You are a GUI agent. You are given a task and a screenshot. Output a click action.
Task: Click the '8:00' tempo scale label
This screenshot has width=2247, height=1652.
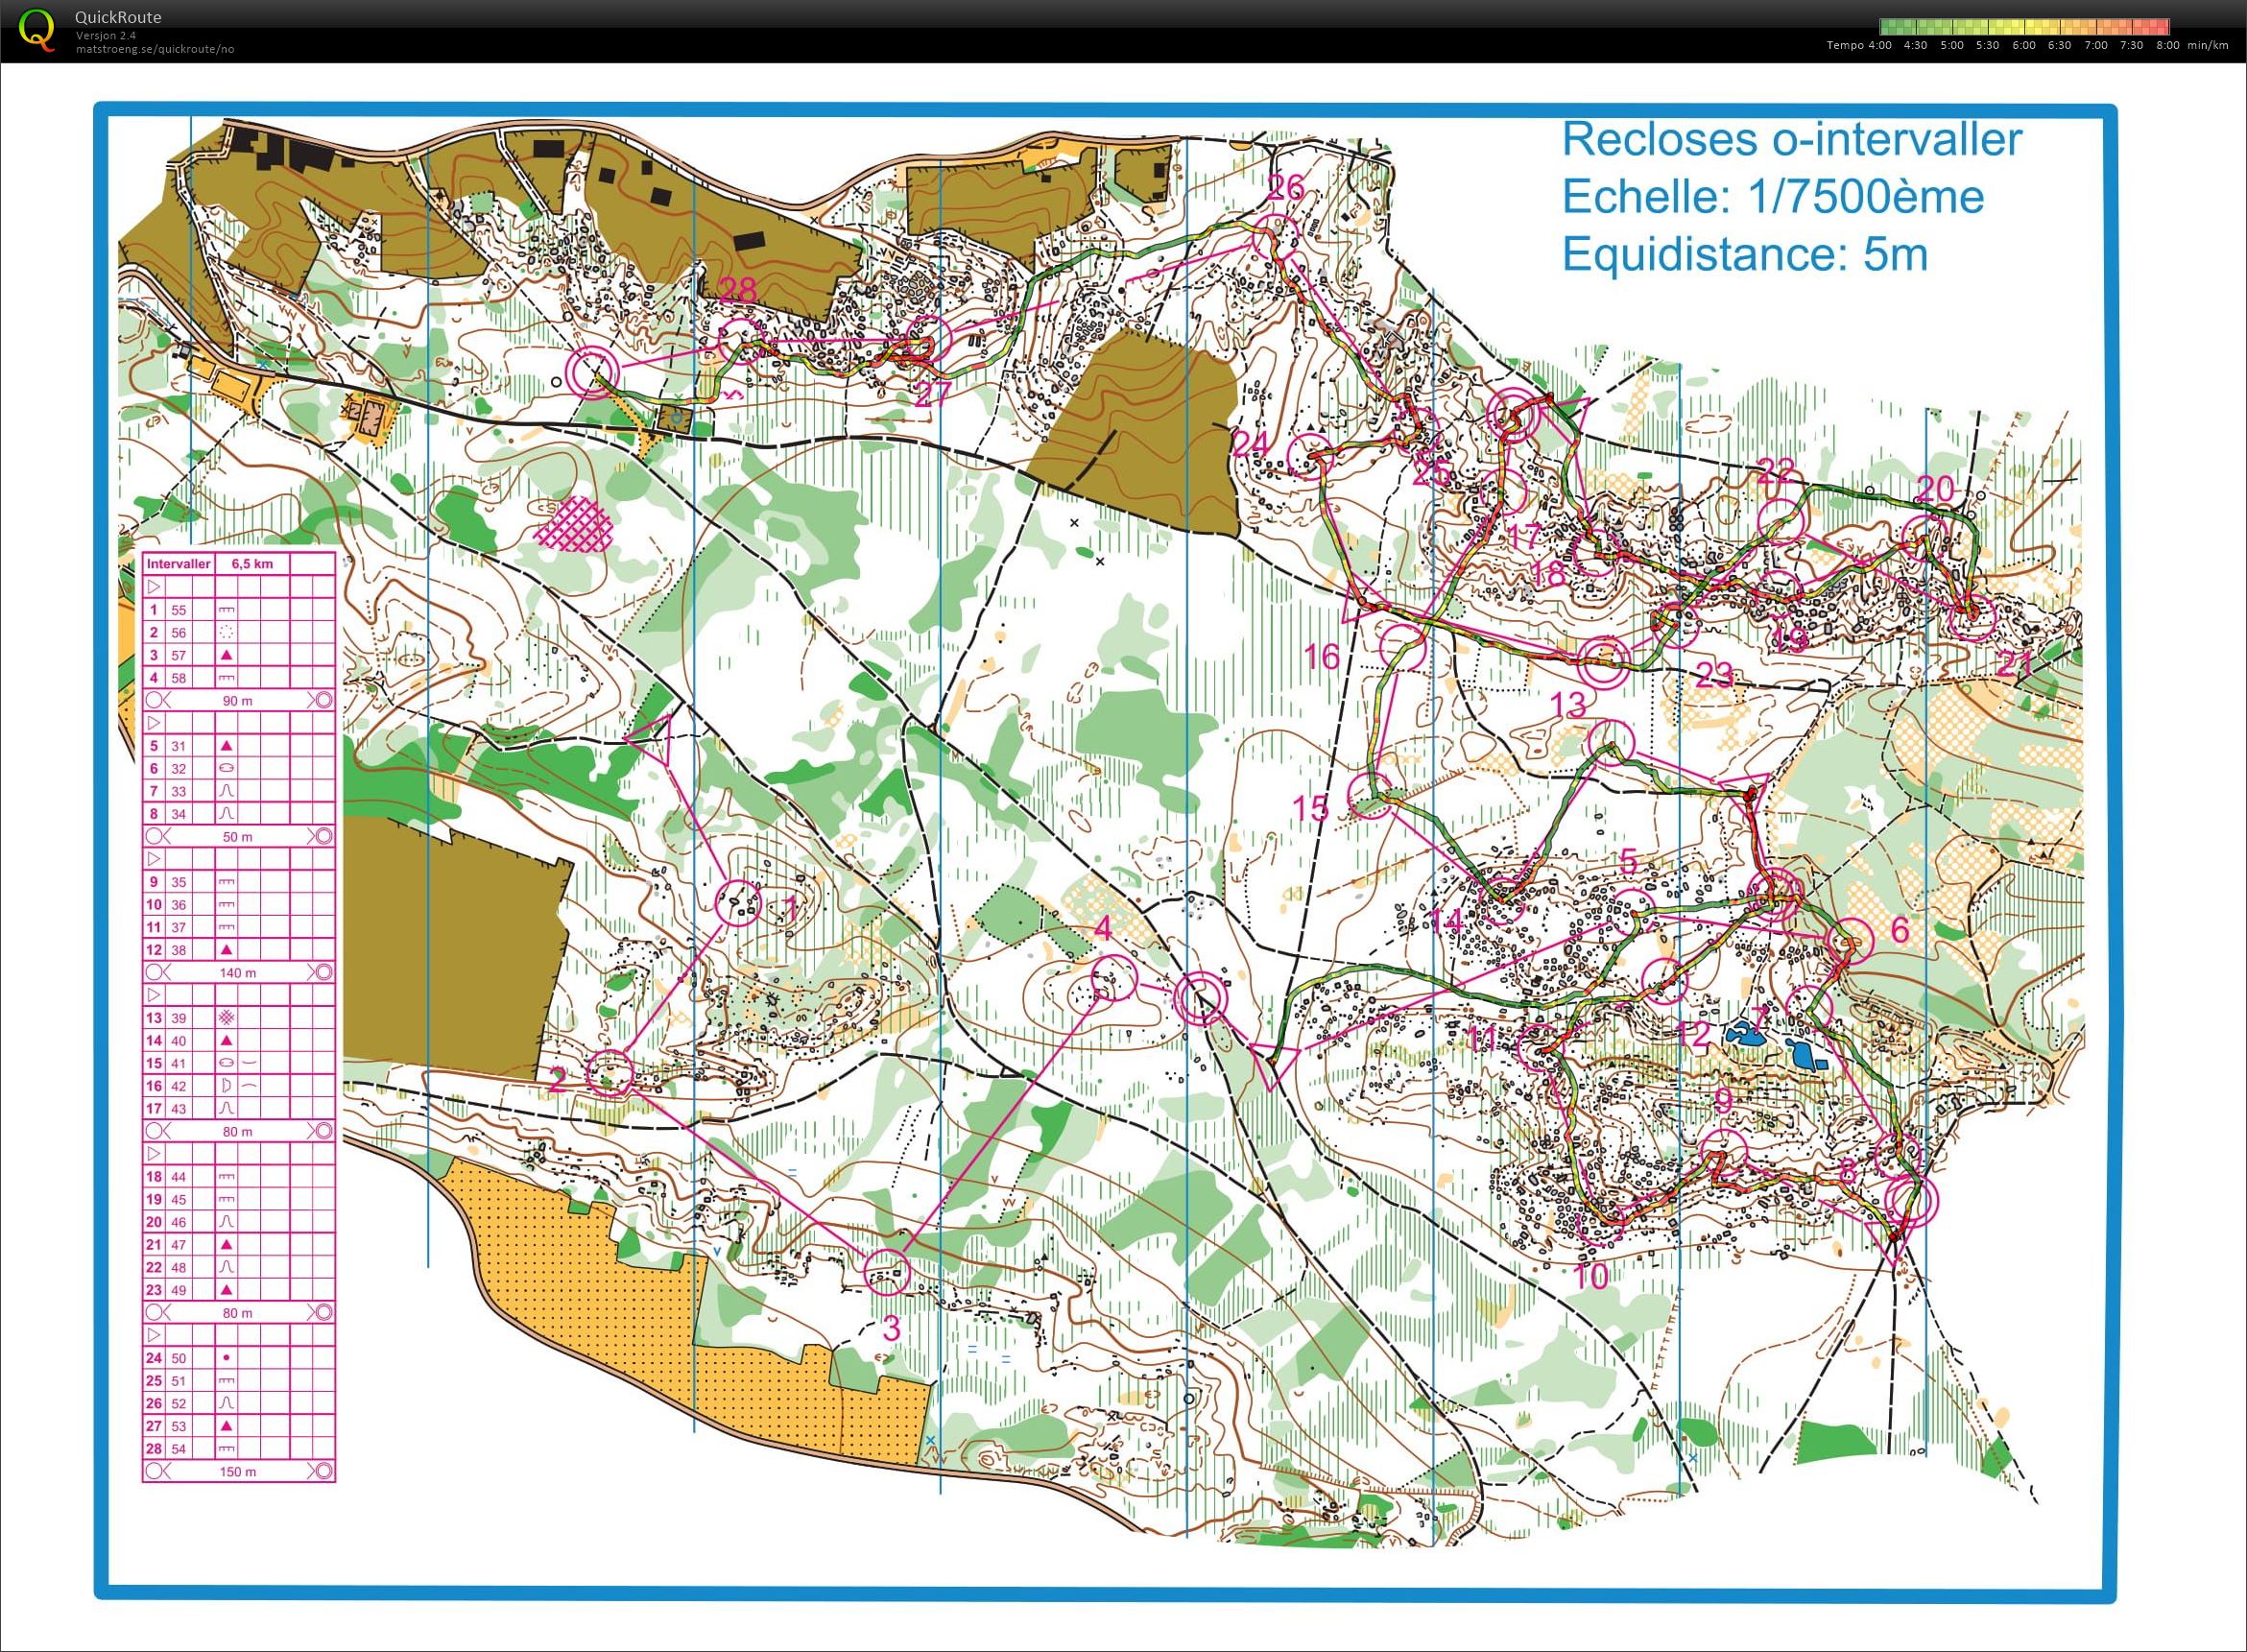[x=2167, y=45]
